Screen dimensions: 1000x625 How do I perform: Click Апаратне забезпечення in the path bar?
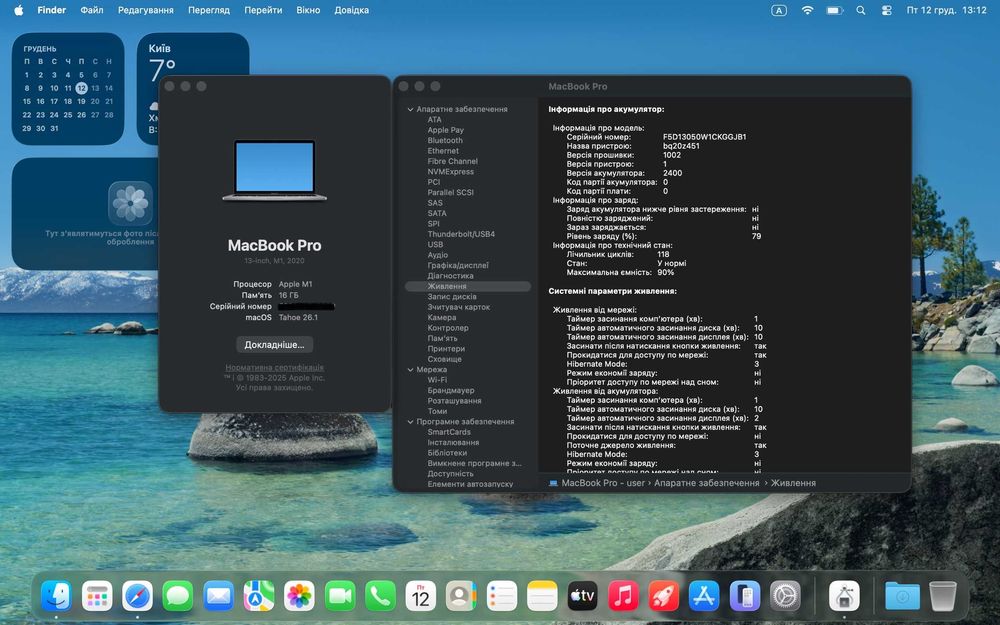pos(706,483)
